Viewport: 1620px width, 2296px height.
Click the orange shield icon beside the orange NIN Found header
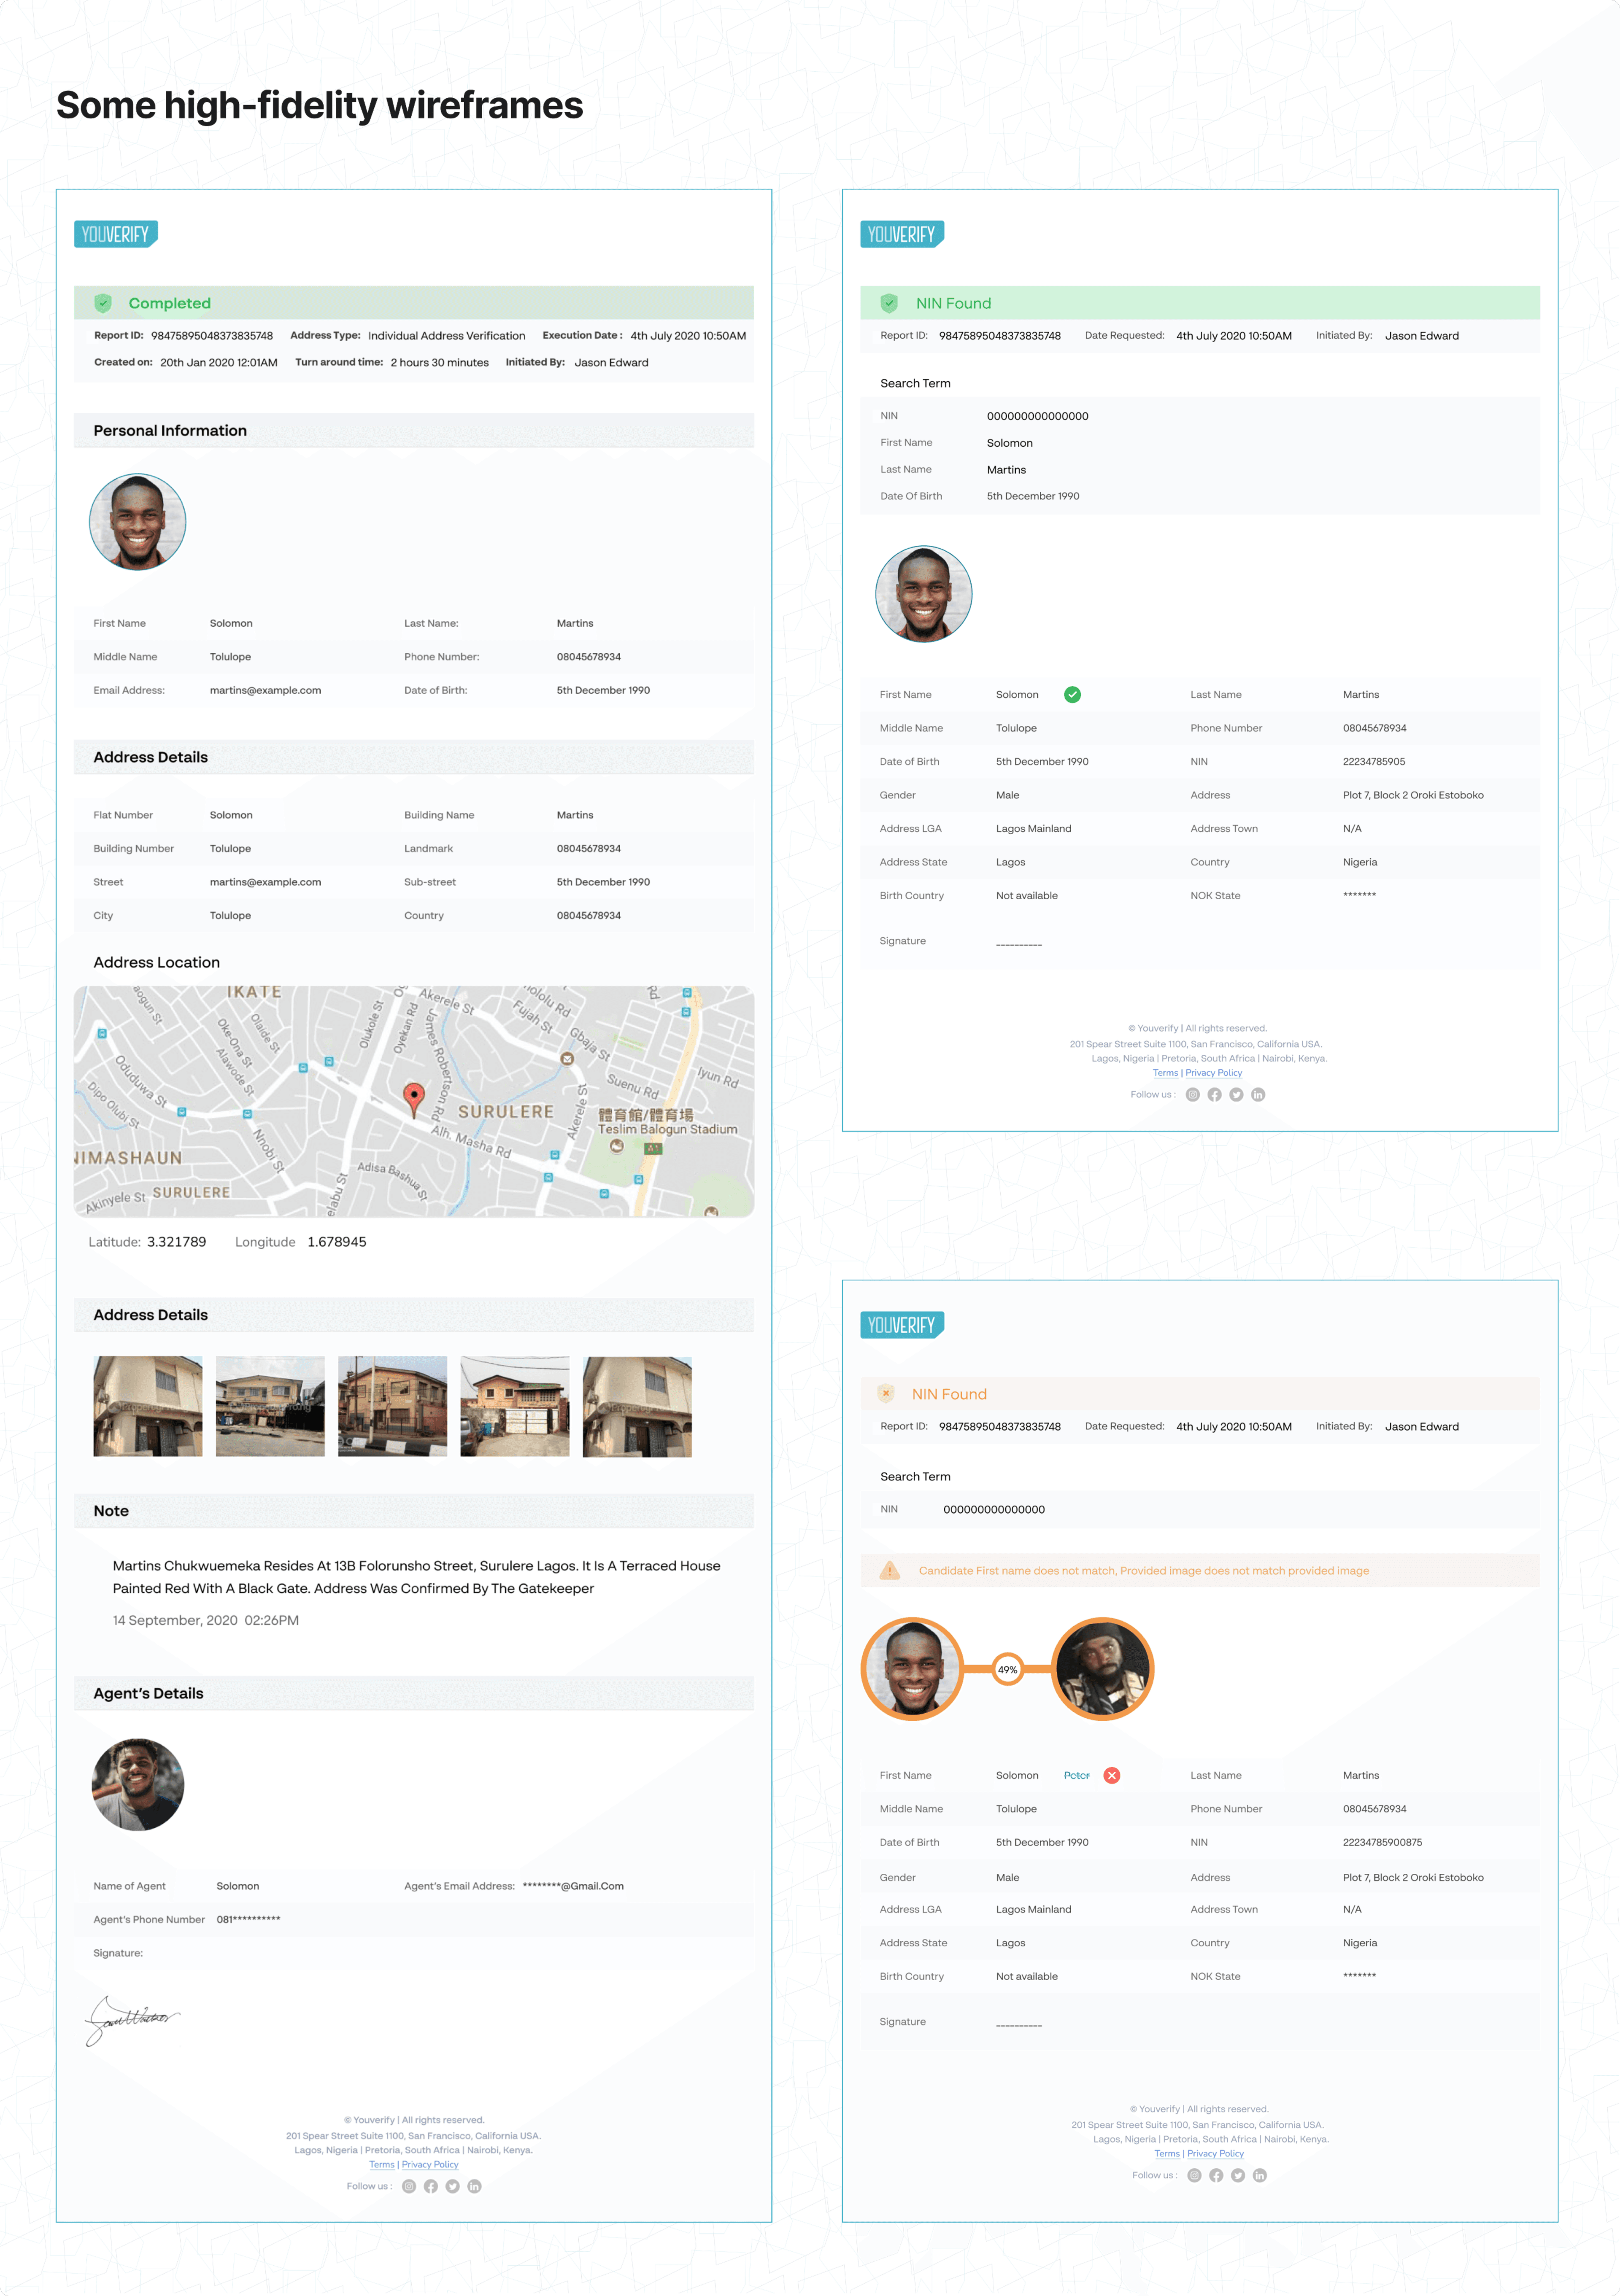[886, 1393]
